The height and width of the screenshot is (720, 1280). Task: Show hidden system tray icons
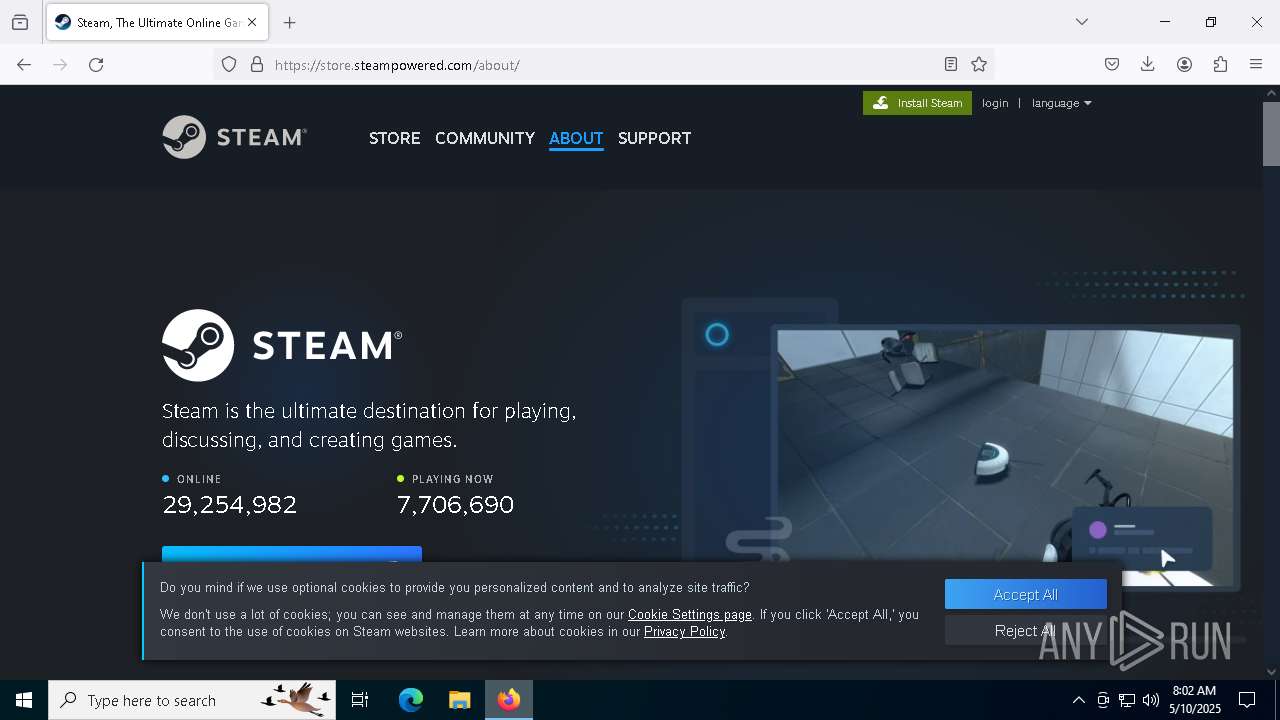tap(1078, 700)
